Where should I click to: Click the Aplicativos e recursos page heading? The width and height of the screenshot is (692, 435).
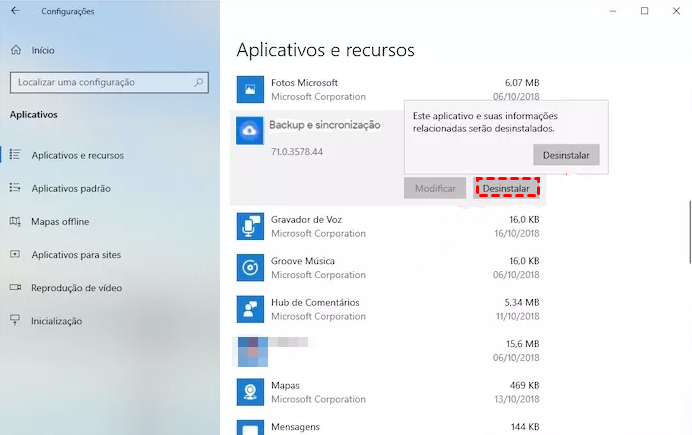pyautogui.click(x=326, y=50)
